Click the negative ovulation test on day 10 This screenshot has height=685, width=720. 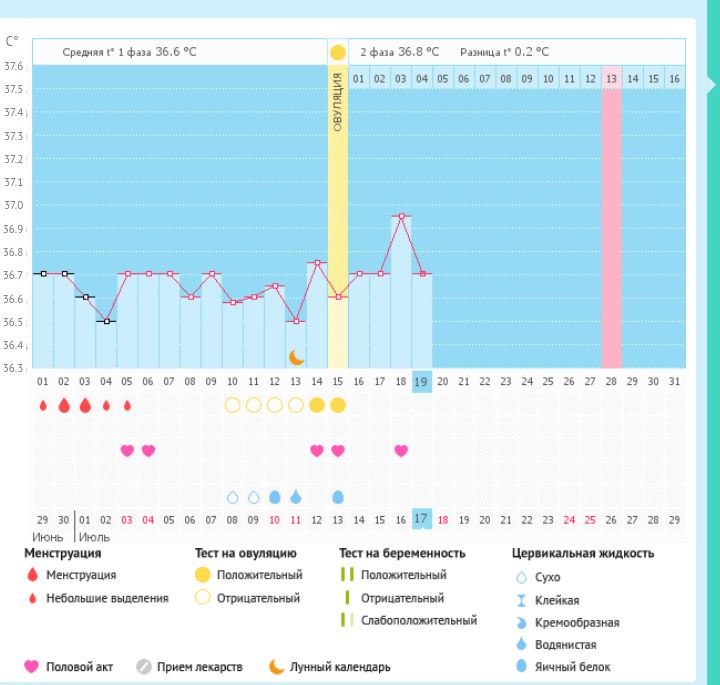click(232, 405)
